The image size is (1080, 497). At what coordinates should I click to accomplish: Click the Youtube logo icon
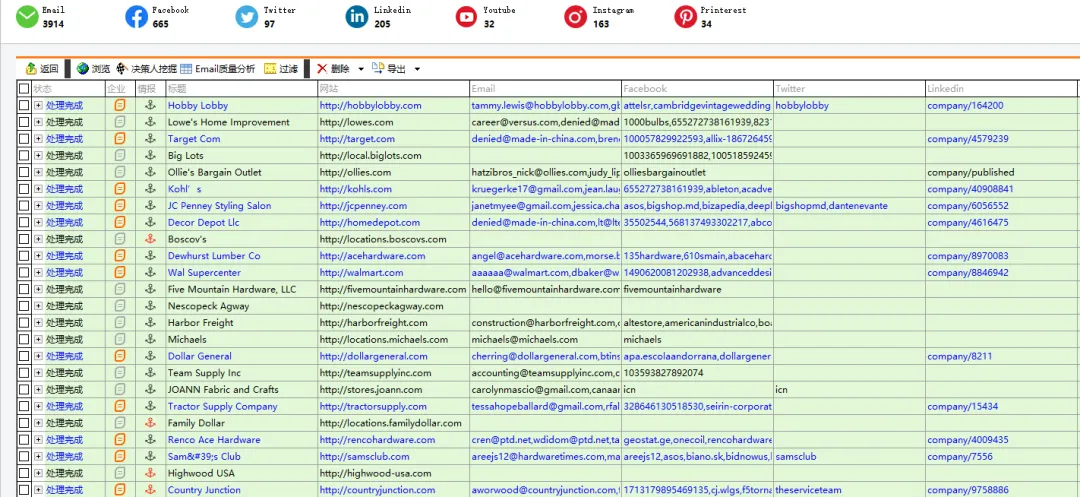point(466,17)
